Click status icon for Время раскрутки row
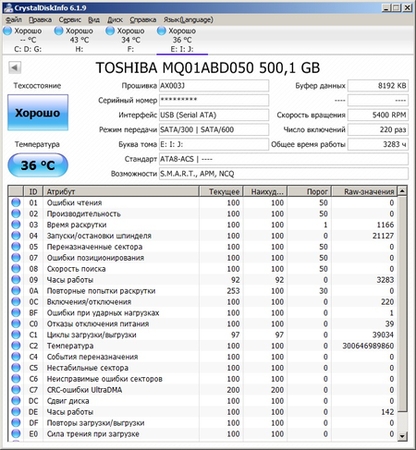416x450 pixels. click(x=16, y=225)
